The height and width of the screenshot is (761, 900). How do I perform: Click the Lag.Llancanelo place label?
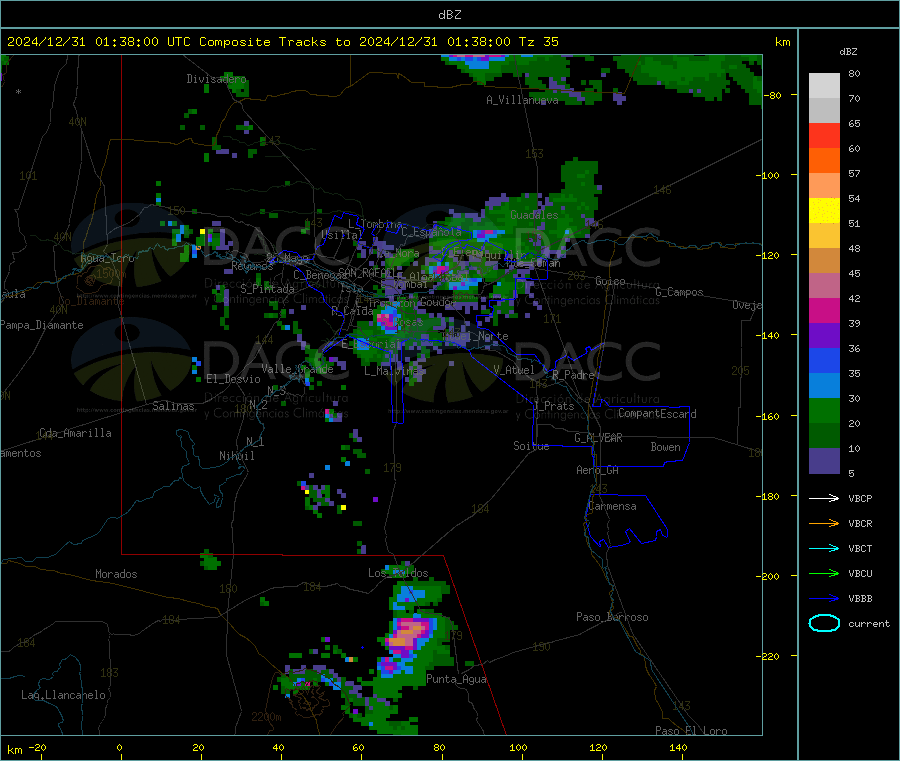click(63, 695)
